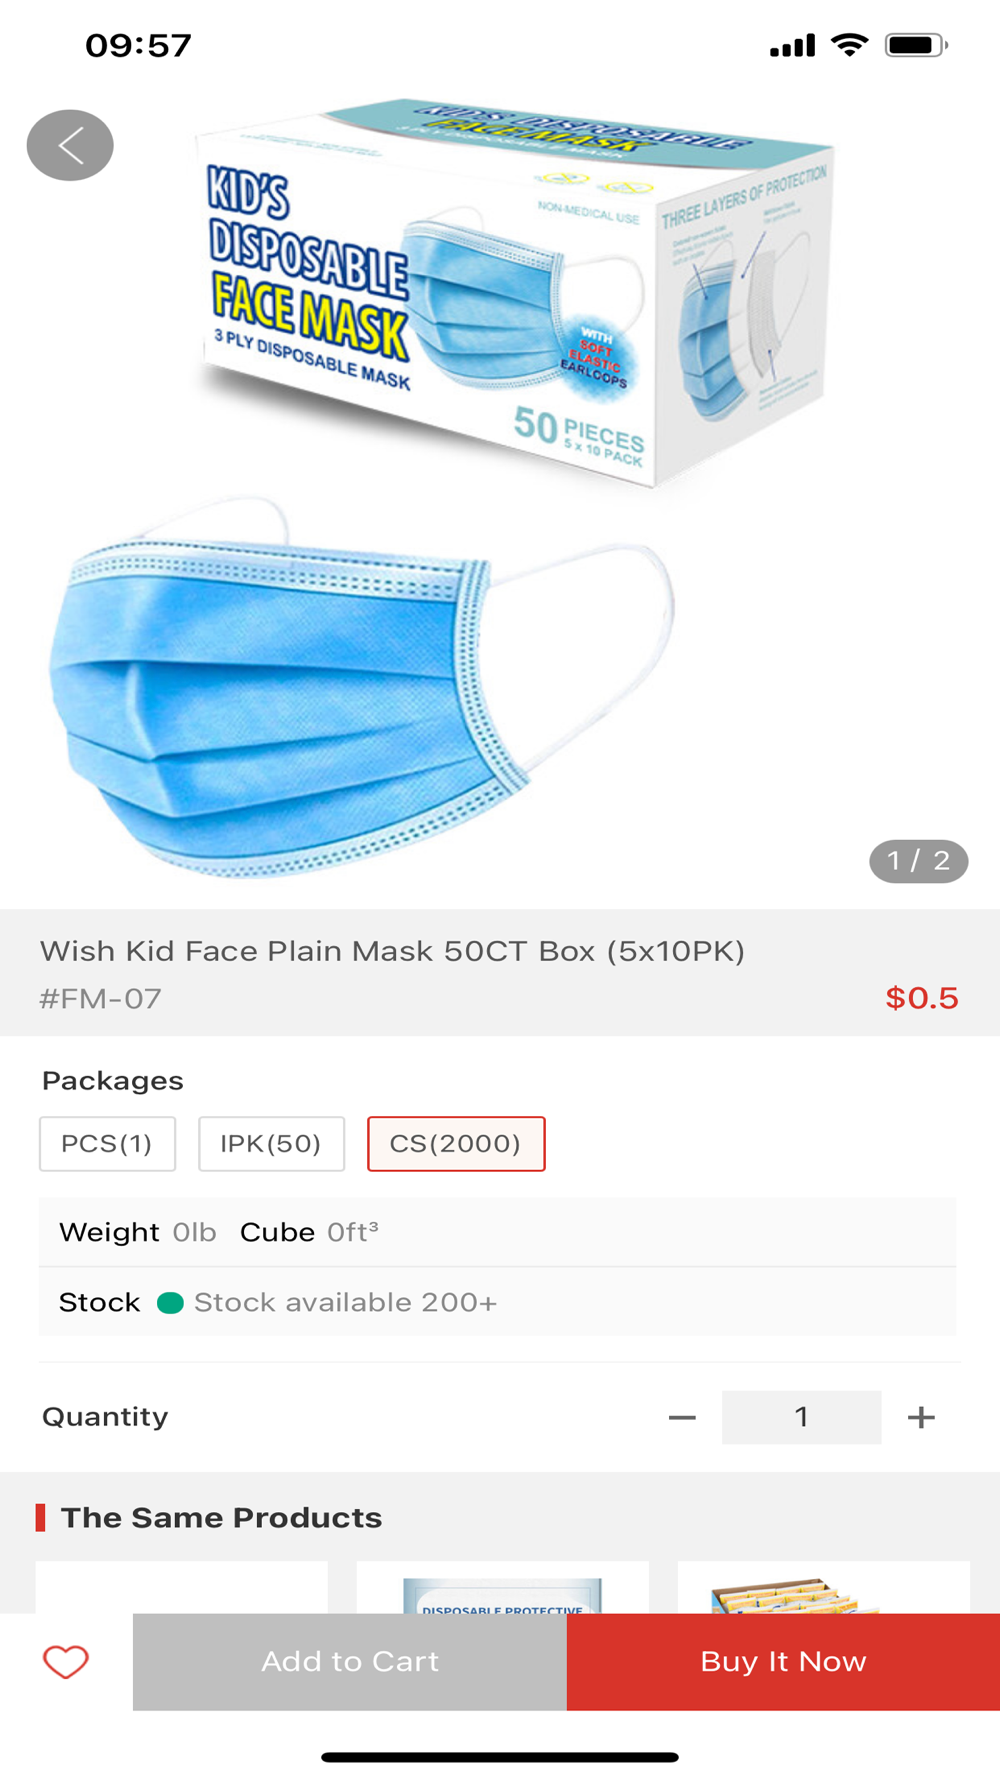
Task: Increase quantity with the plus icon
Action: [x=921, y=1417]
